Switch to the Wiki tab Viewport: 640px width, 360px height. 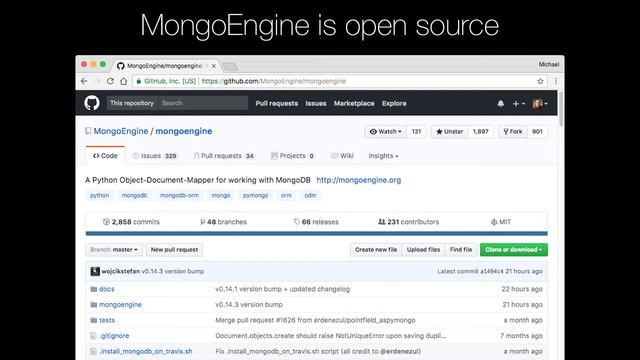click(x=342, y=156)
